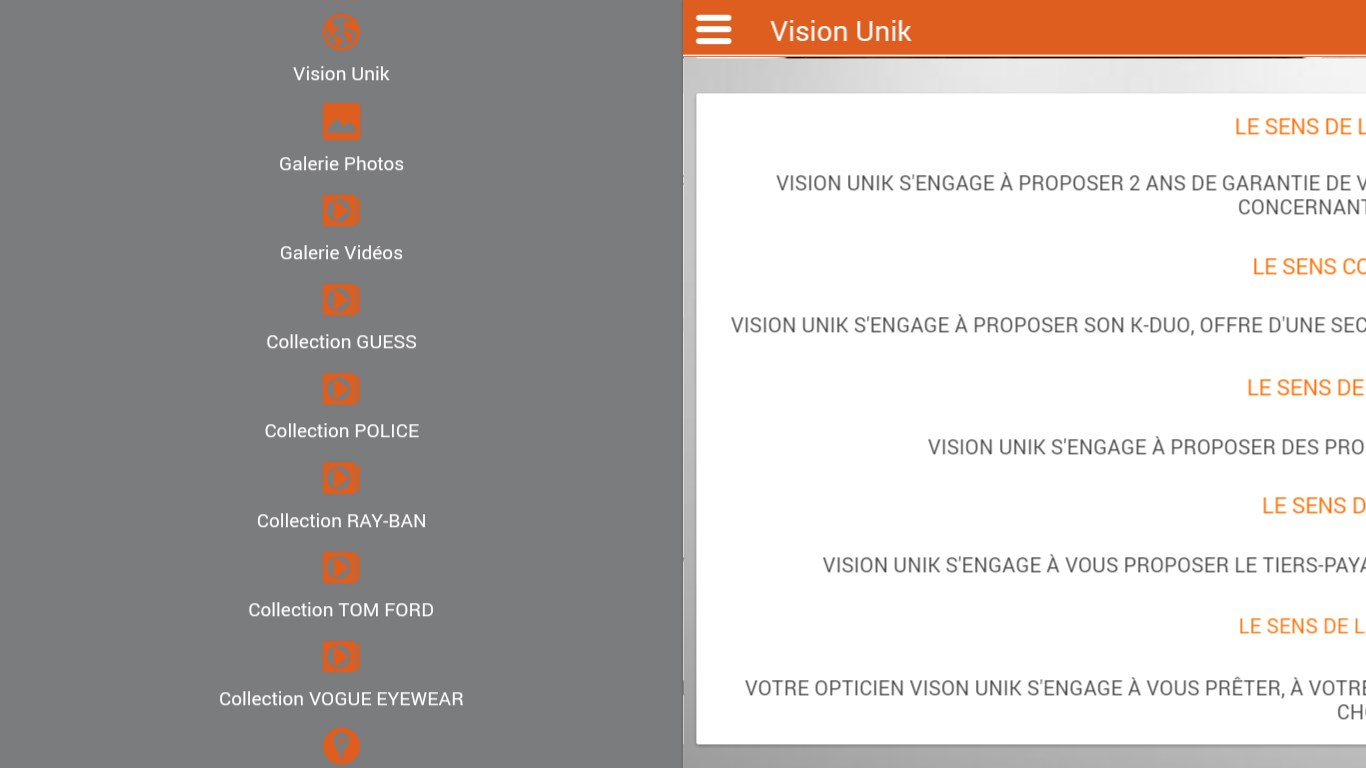Screen dimensions: 1366x768
Task: Tap the Collection TOM FORD play icon
Action: (341, 567)
